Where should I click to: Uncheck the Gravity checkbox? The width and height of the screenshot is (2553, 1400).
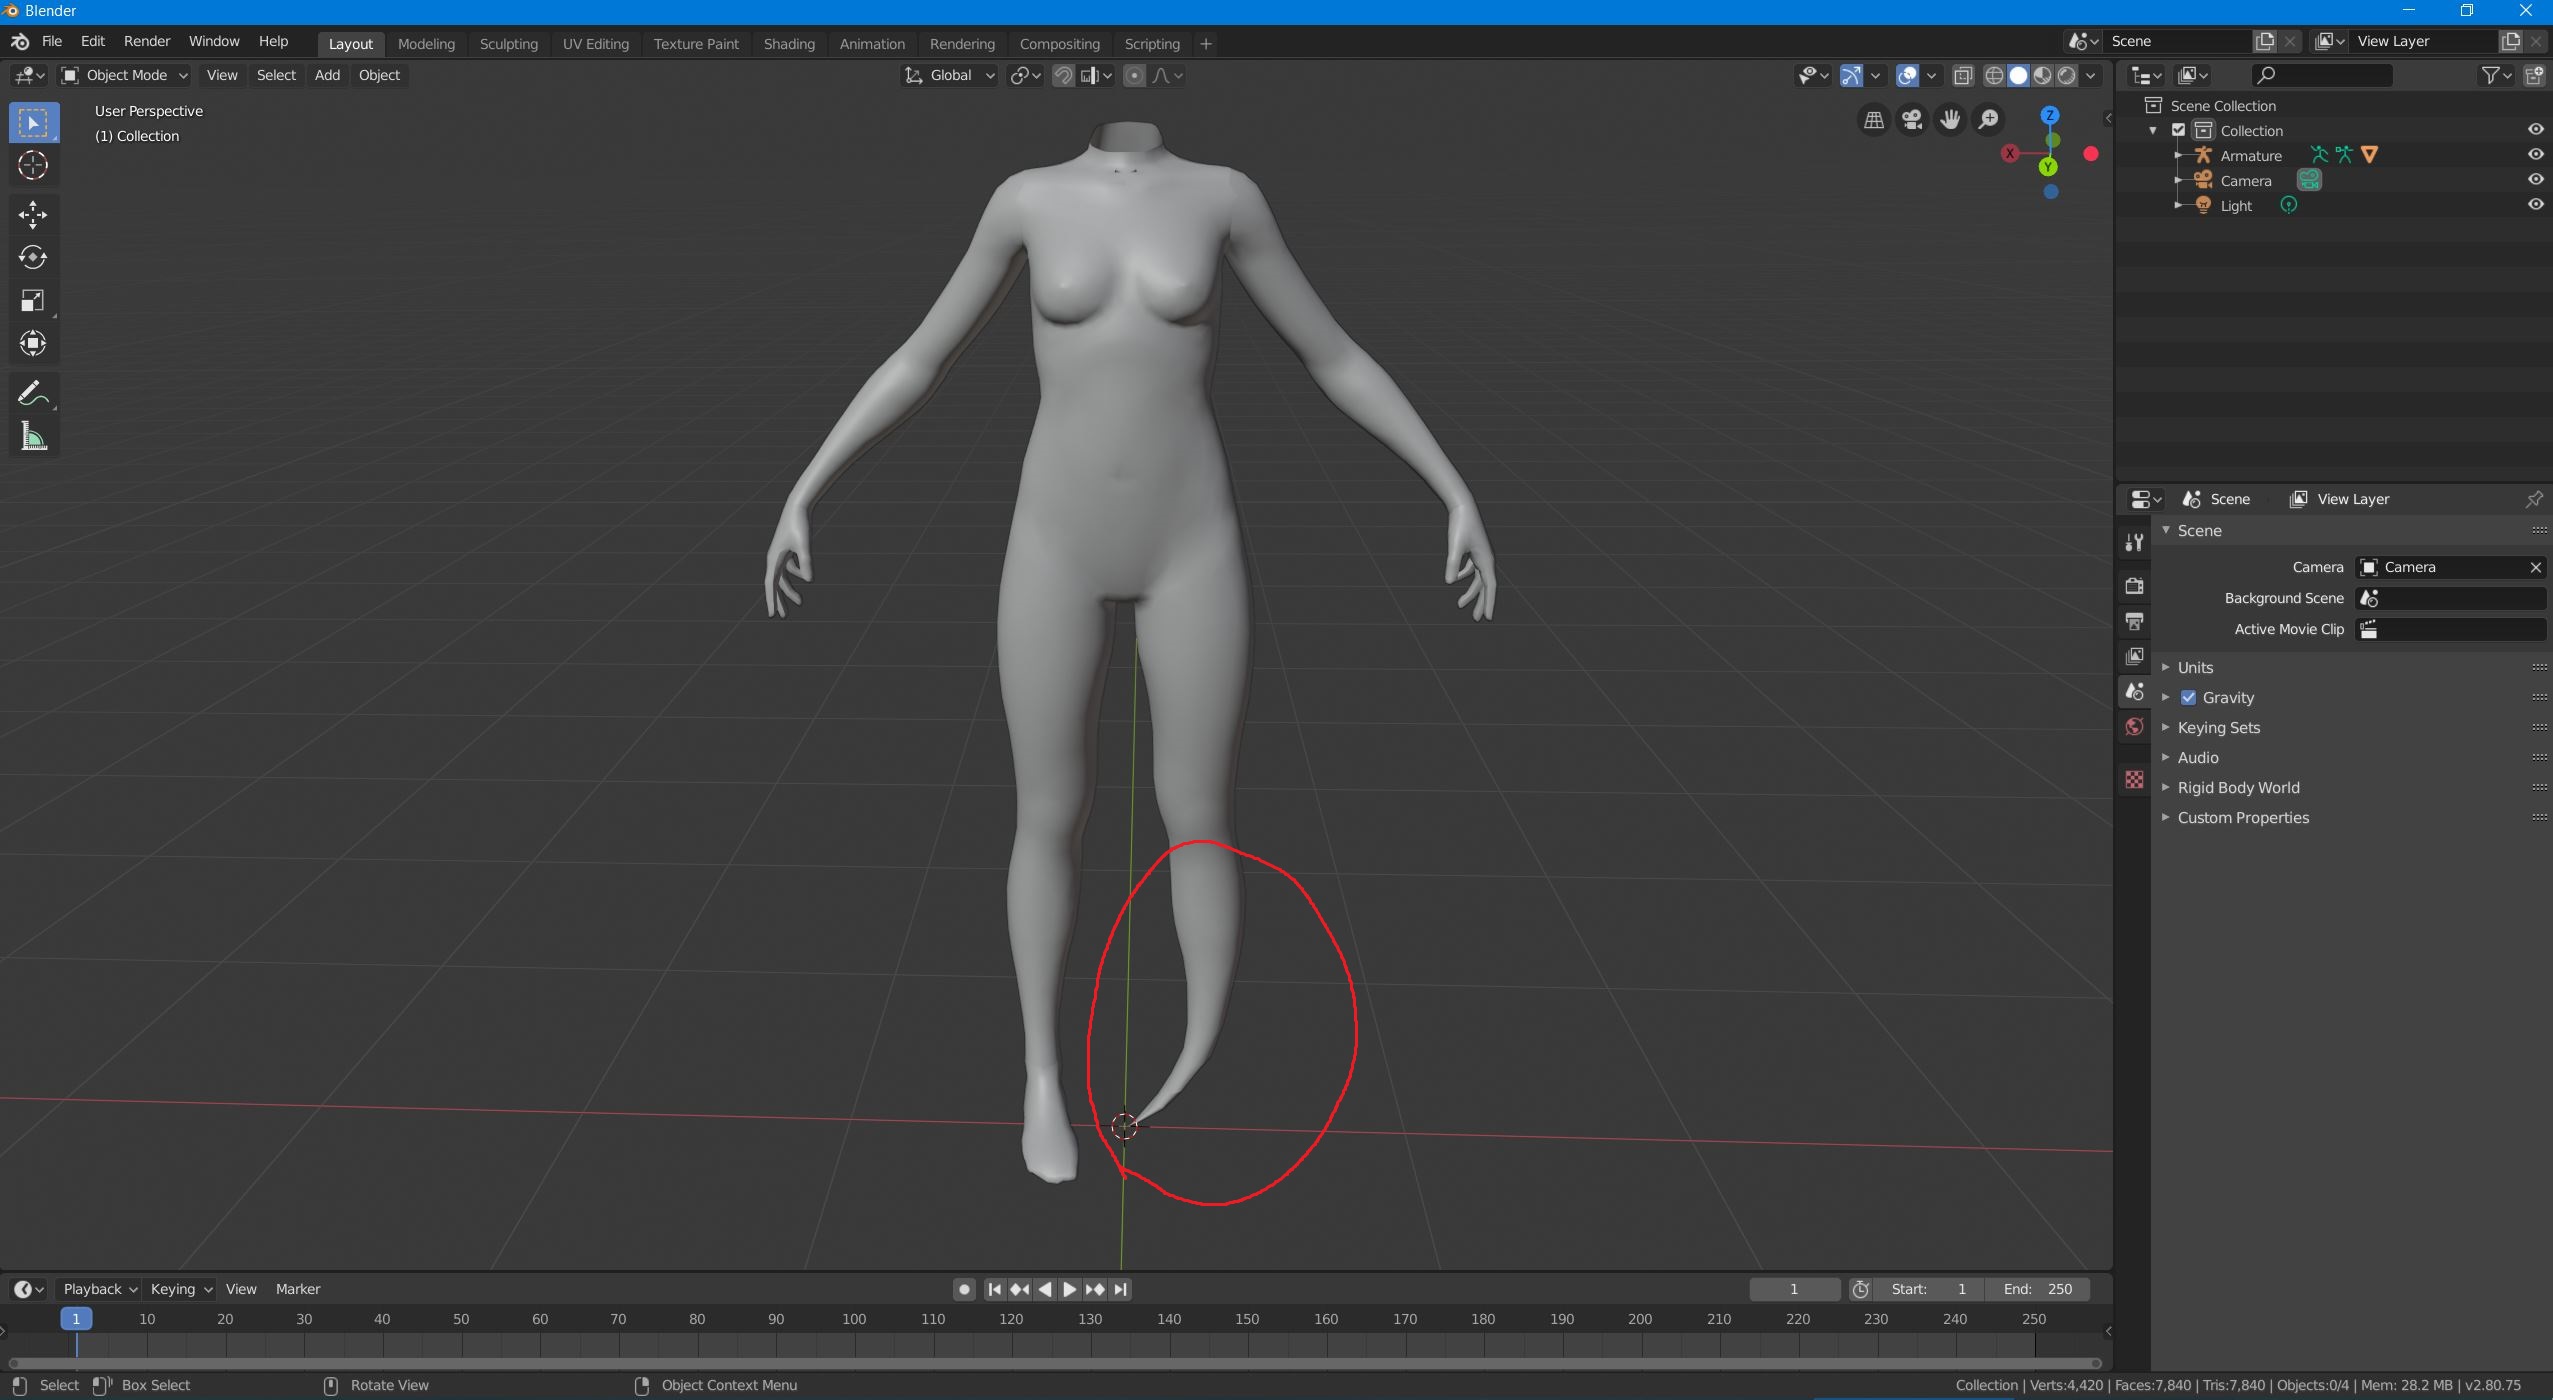2188,698
